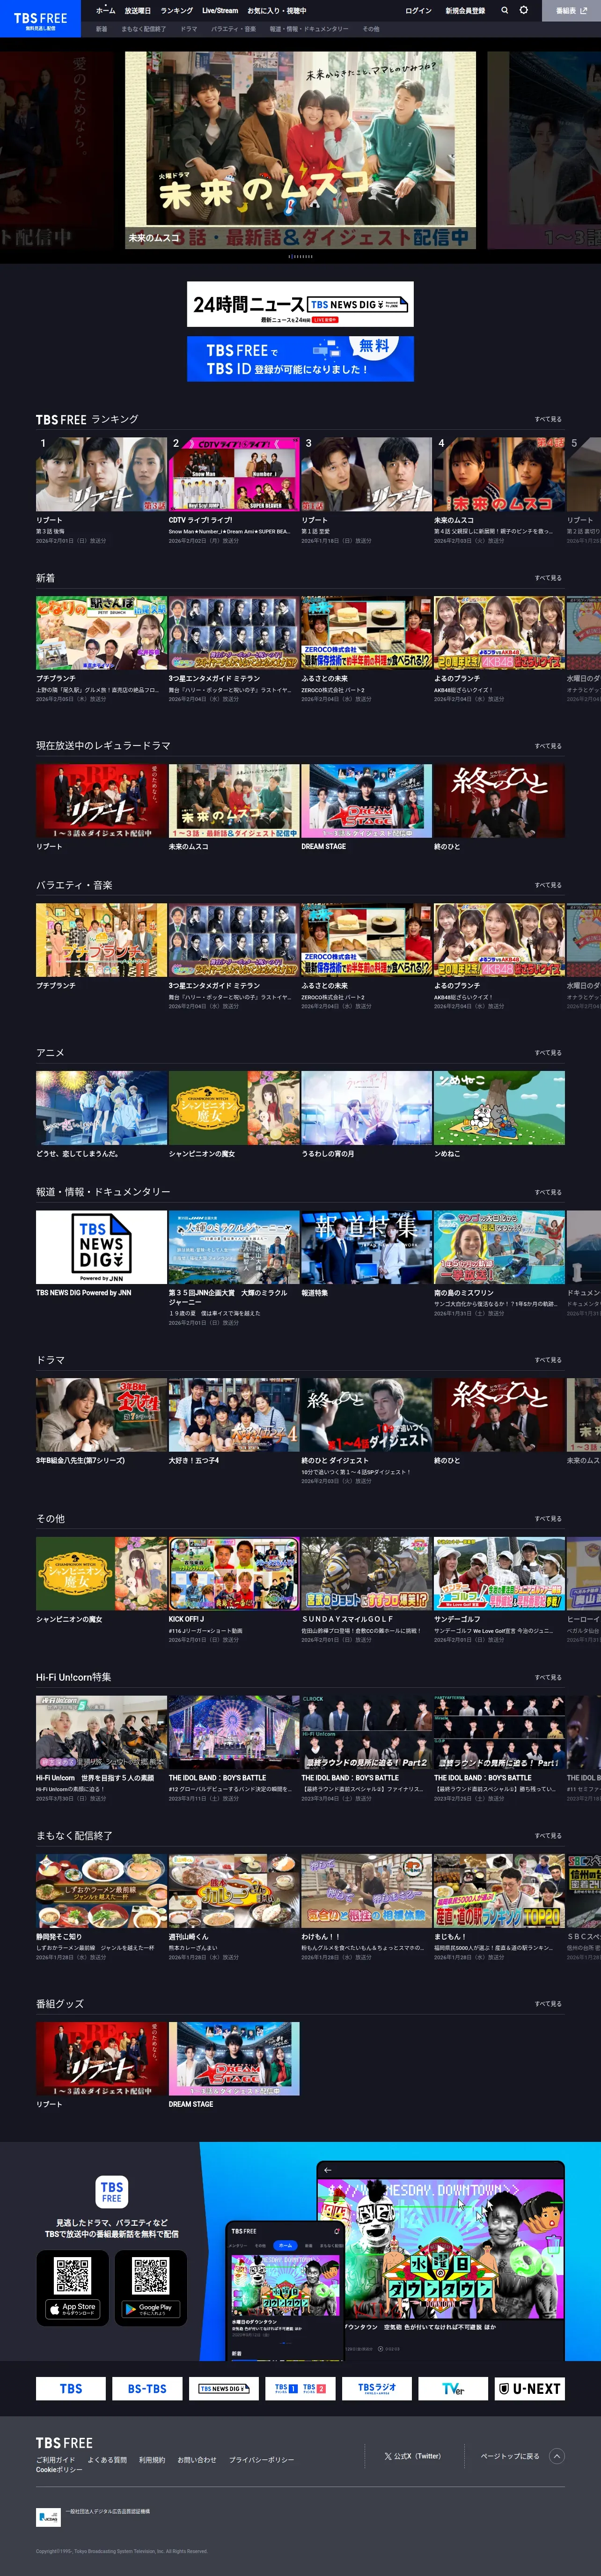601x2576 pixels.
Task: Open the CDTV ライブ!ライブ! ranking thumbnail
Action: click(234, 474)
